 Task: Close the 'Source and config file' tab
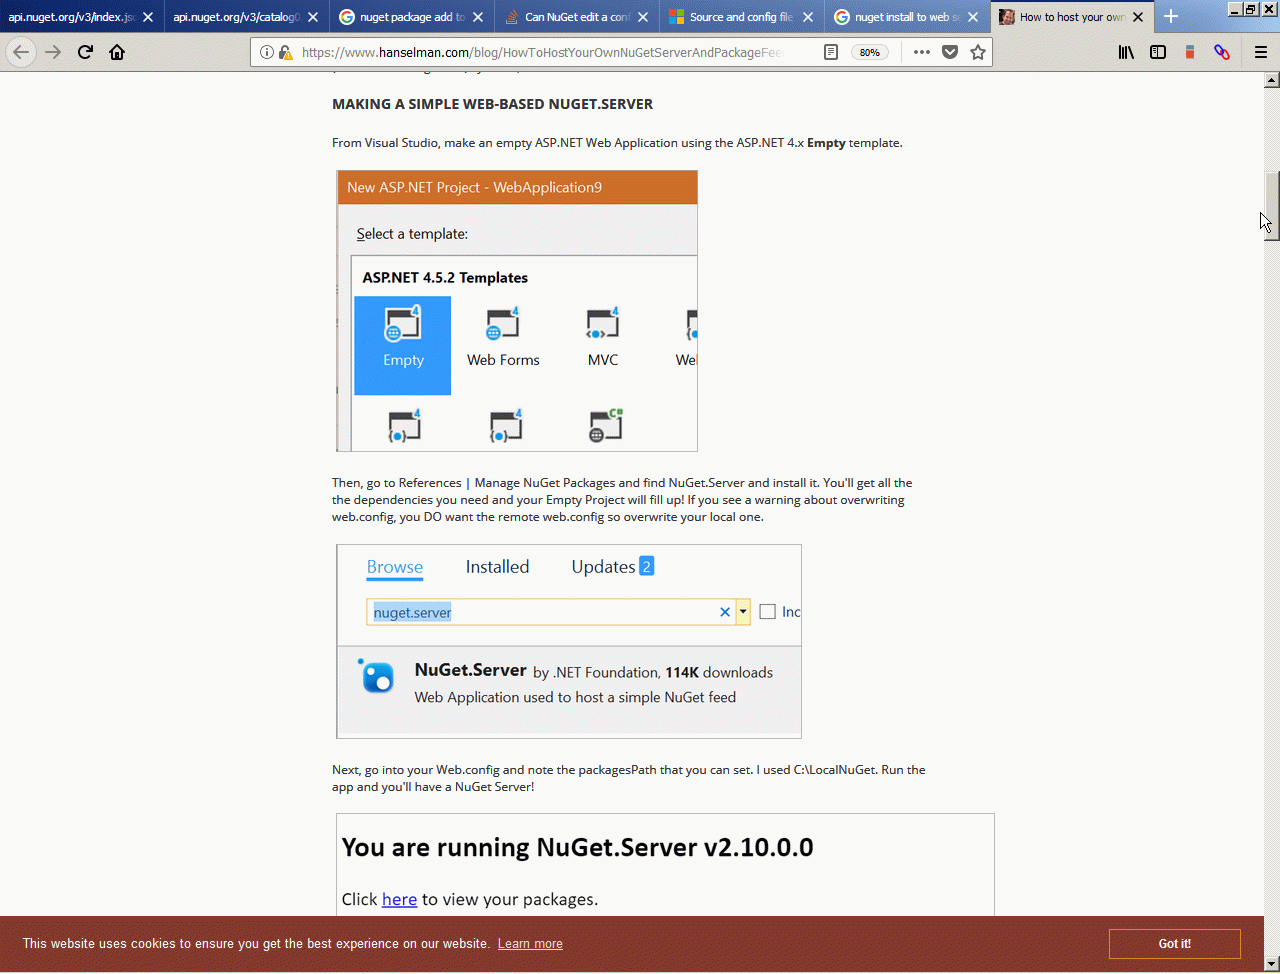(x=808, y=17)
